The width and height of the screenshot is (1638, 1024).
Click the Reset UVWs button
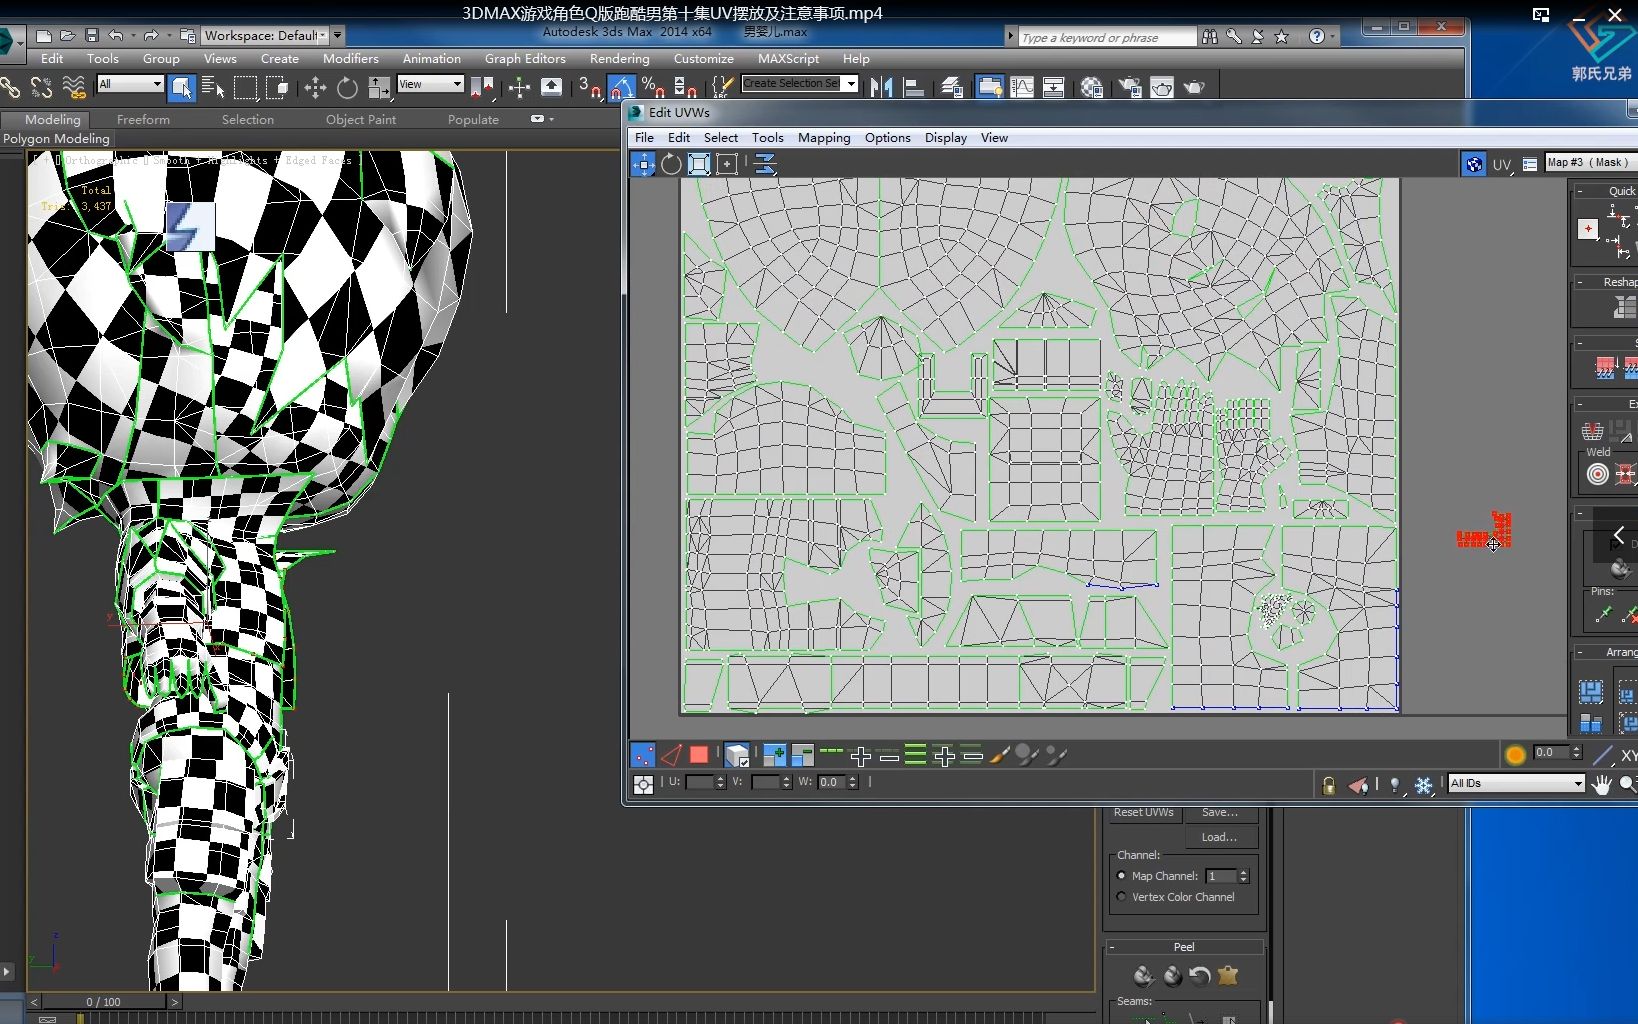point(1144,813)
